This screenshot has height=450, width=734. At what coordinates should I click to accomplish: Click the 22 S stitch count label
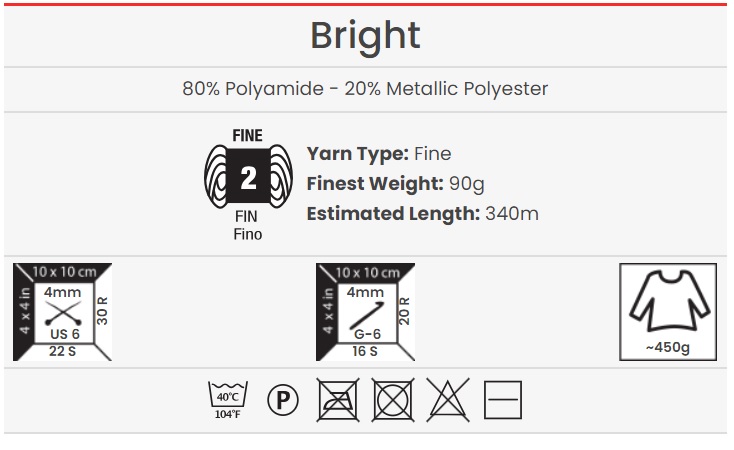pyautogui.click(x=62, y=351)
